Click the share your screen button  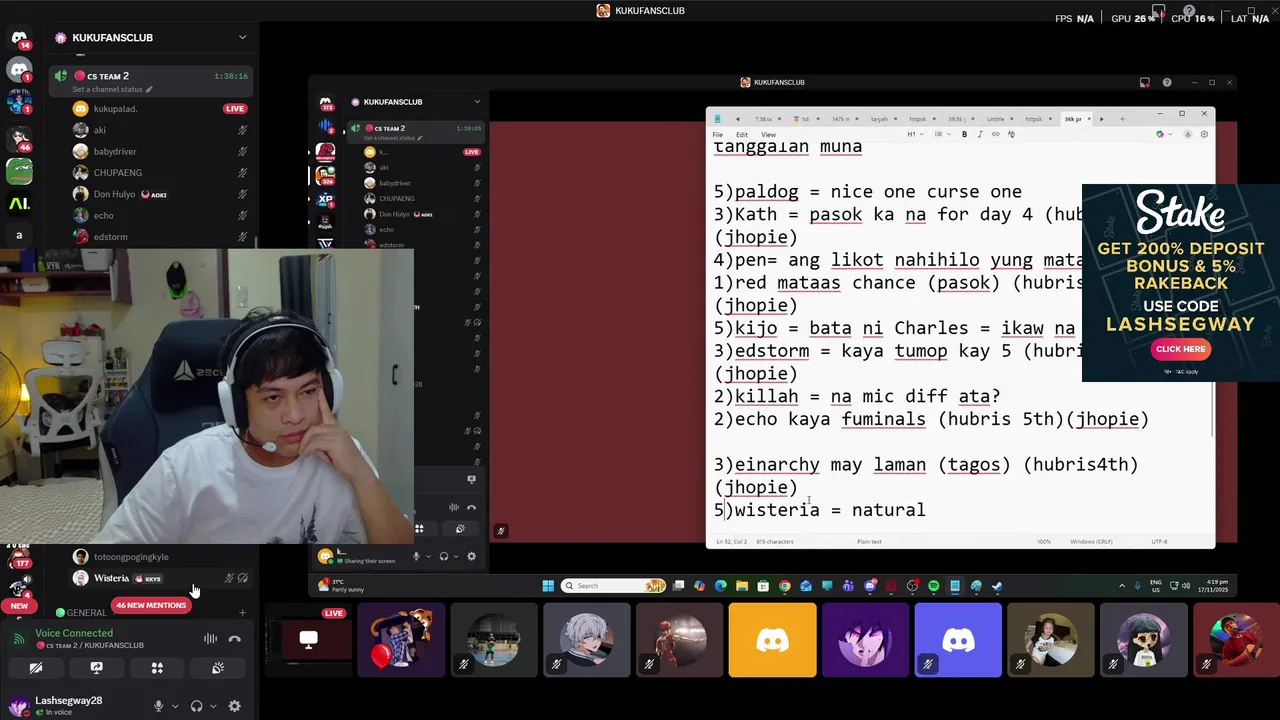(96, 668)
